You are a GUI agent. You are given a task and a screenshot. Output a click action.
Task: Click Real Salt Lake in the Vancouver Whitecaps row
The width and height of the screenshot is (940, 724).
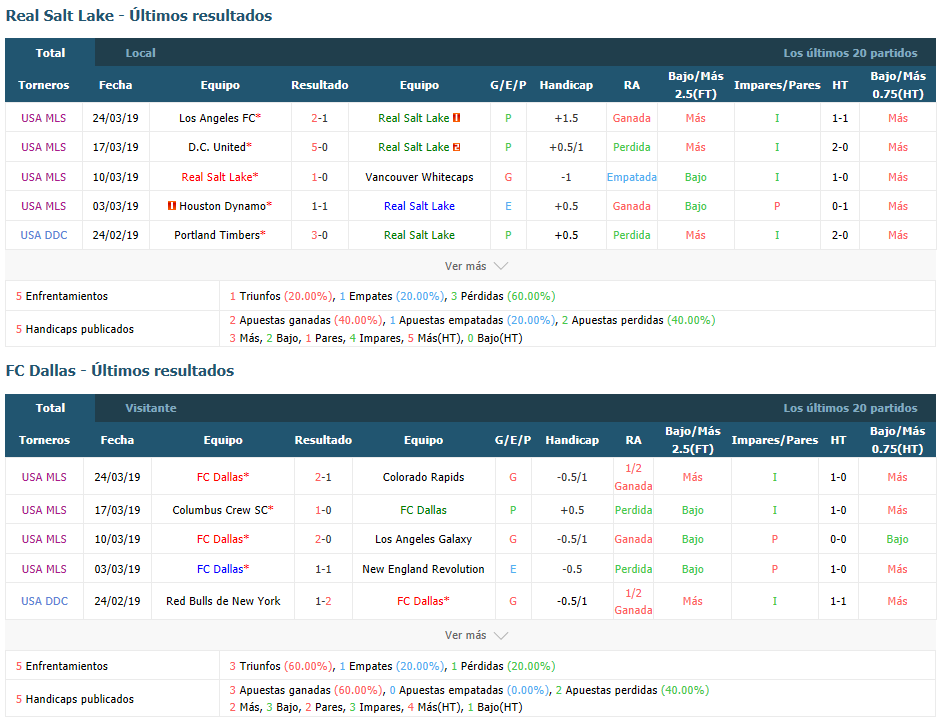(219, 177)
